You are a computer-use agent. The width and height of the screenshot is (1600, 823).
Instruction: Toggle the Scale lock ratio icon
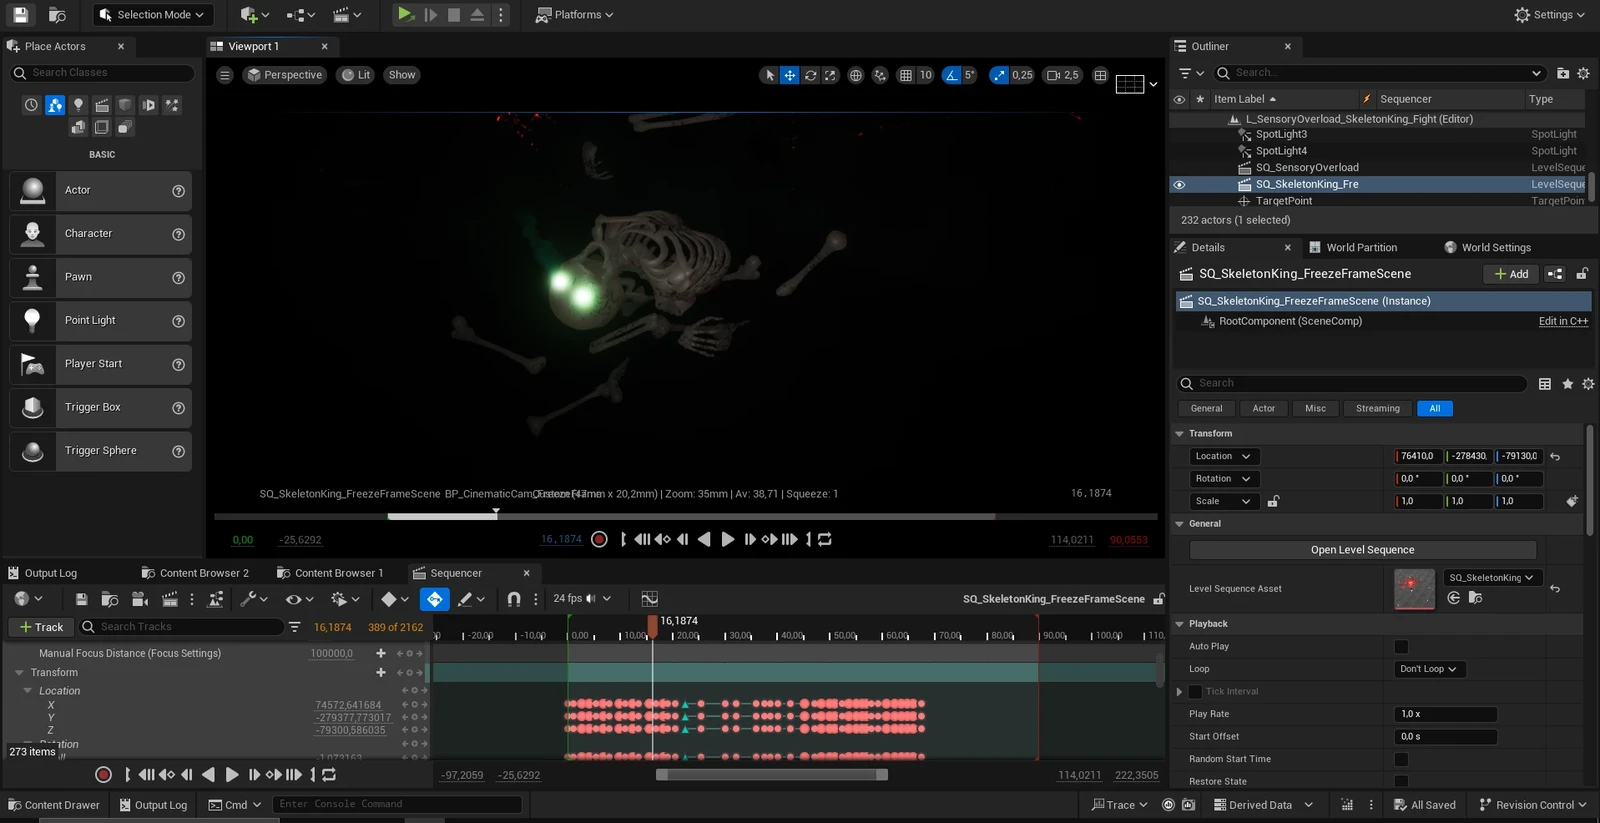(x=1273, y=501)
